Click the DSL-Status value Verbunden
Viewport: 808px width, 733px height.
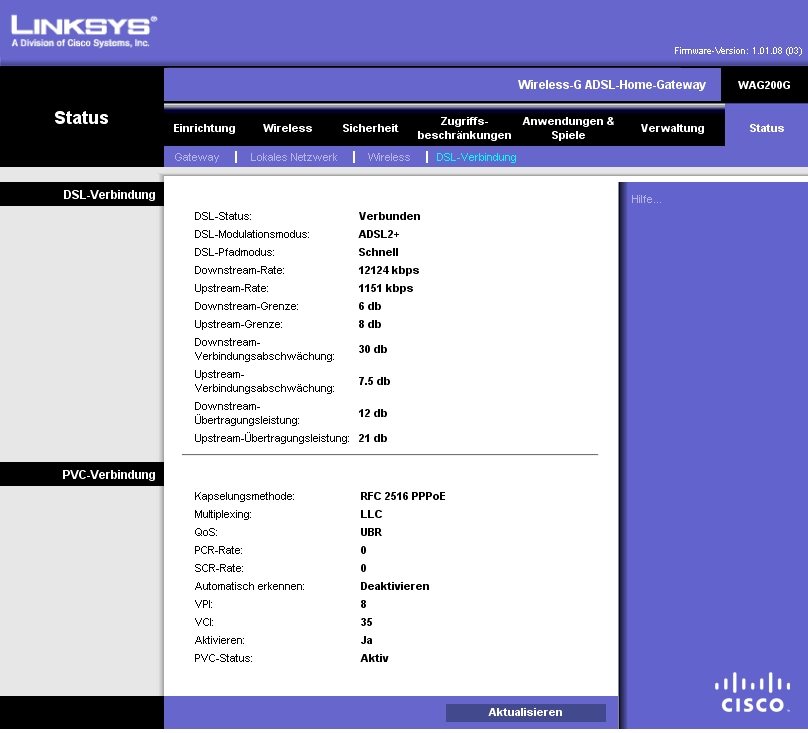tap(389, 216)
